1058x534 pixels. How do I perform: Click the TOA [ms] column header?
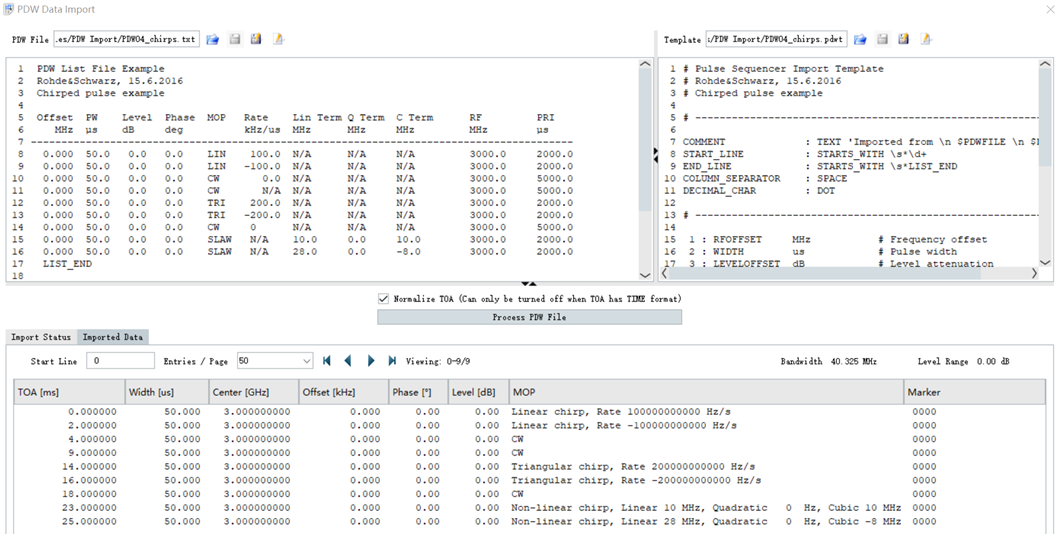69,392
